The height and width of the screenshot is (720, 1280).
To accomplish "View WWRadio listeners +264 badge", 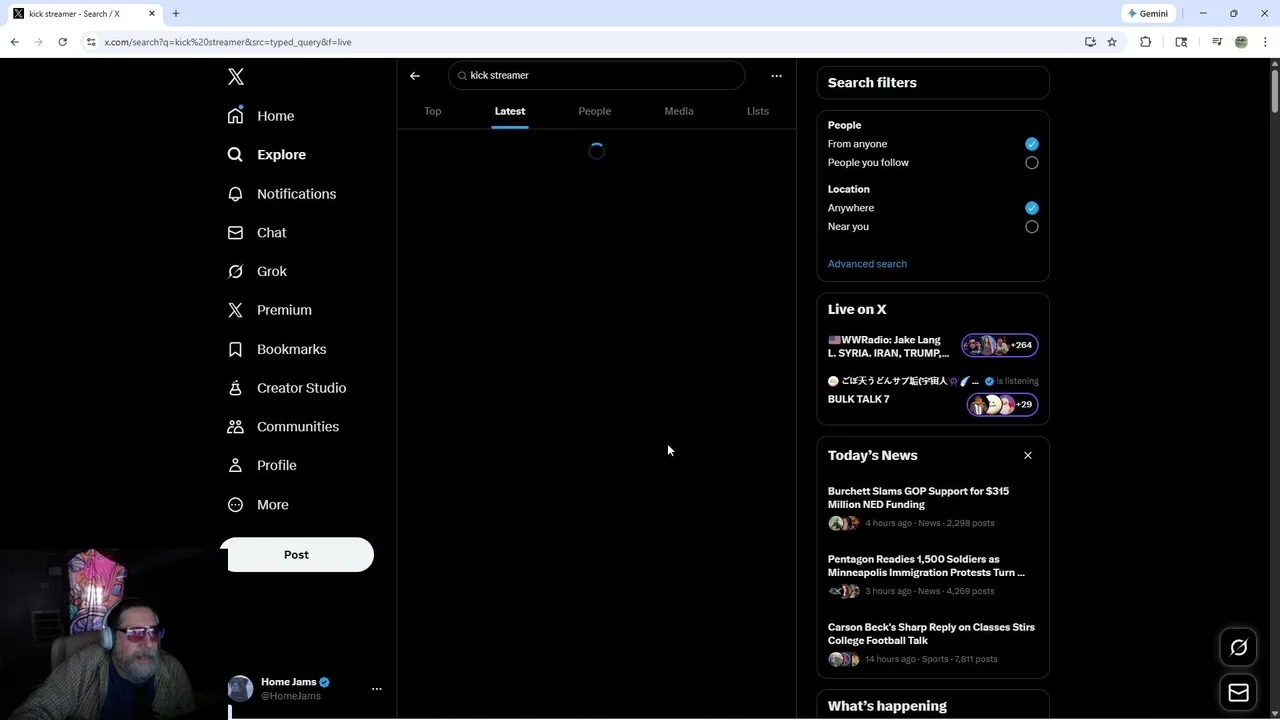I will click(x=1000, y=345).
